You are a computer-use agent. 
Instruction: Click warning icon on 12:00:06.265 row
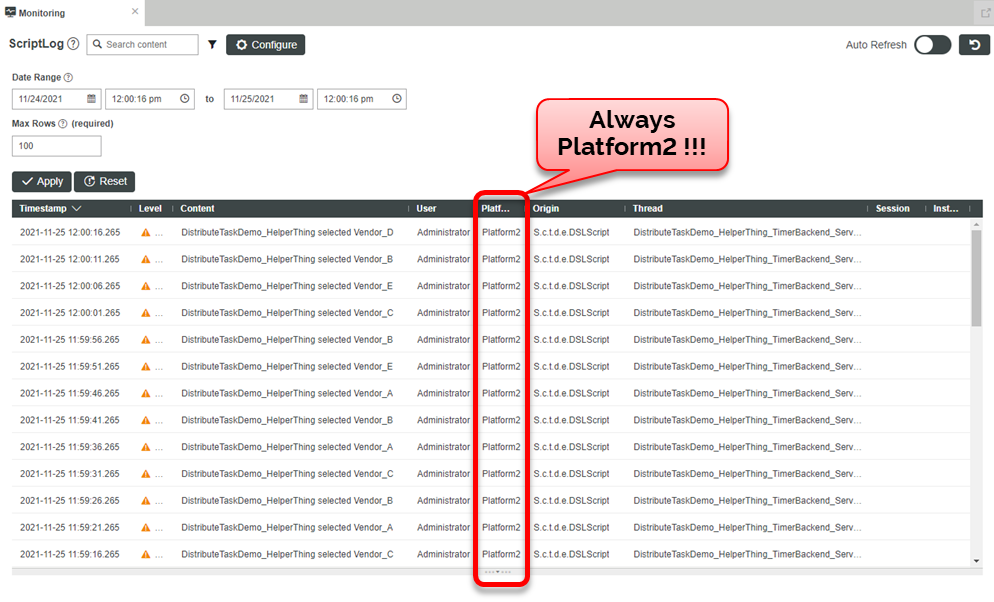click(146, 286)
